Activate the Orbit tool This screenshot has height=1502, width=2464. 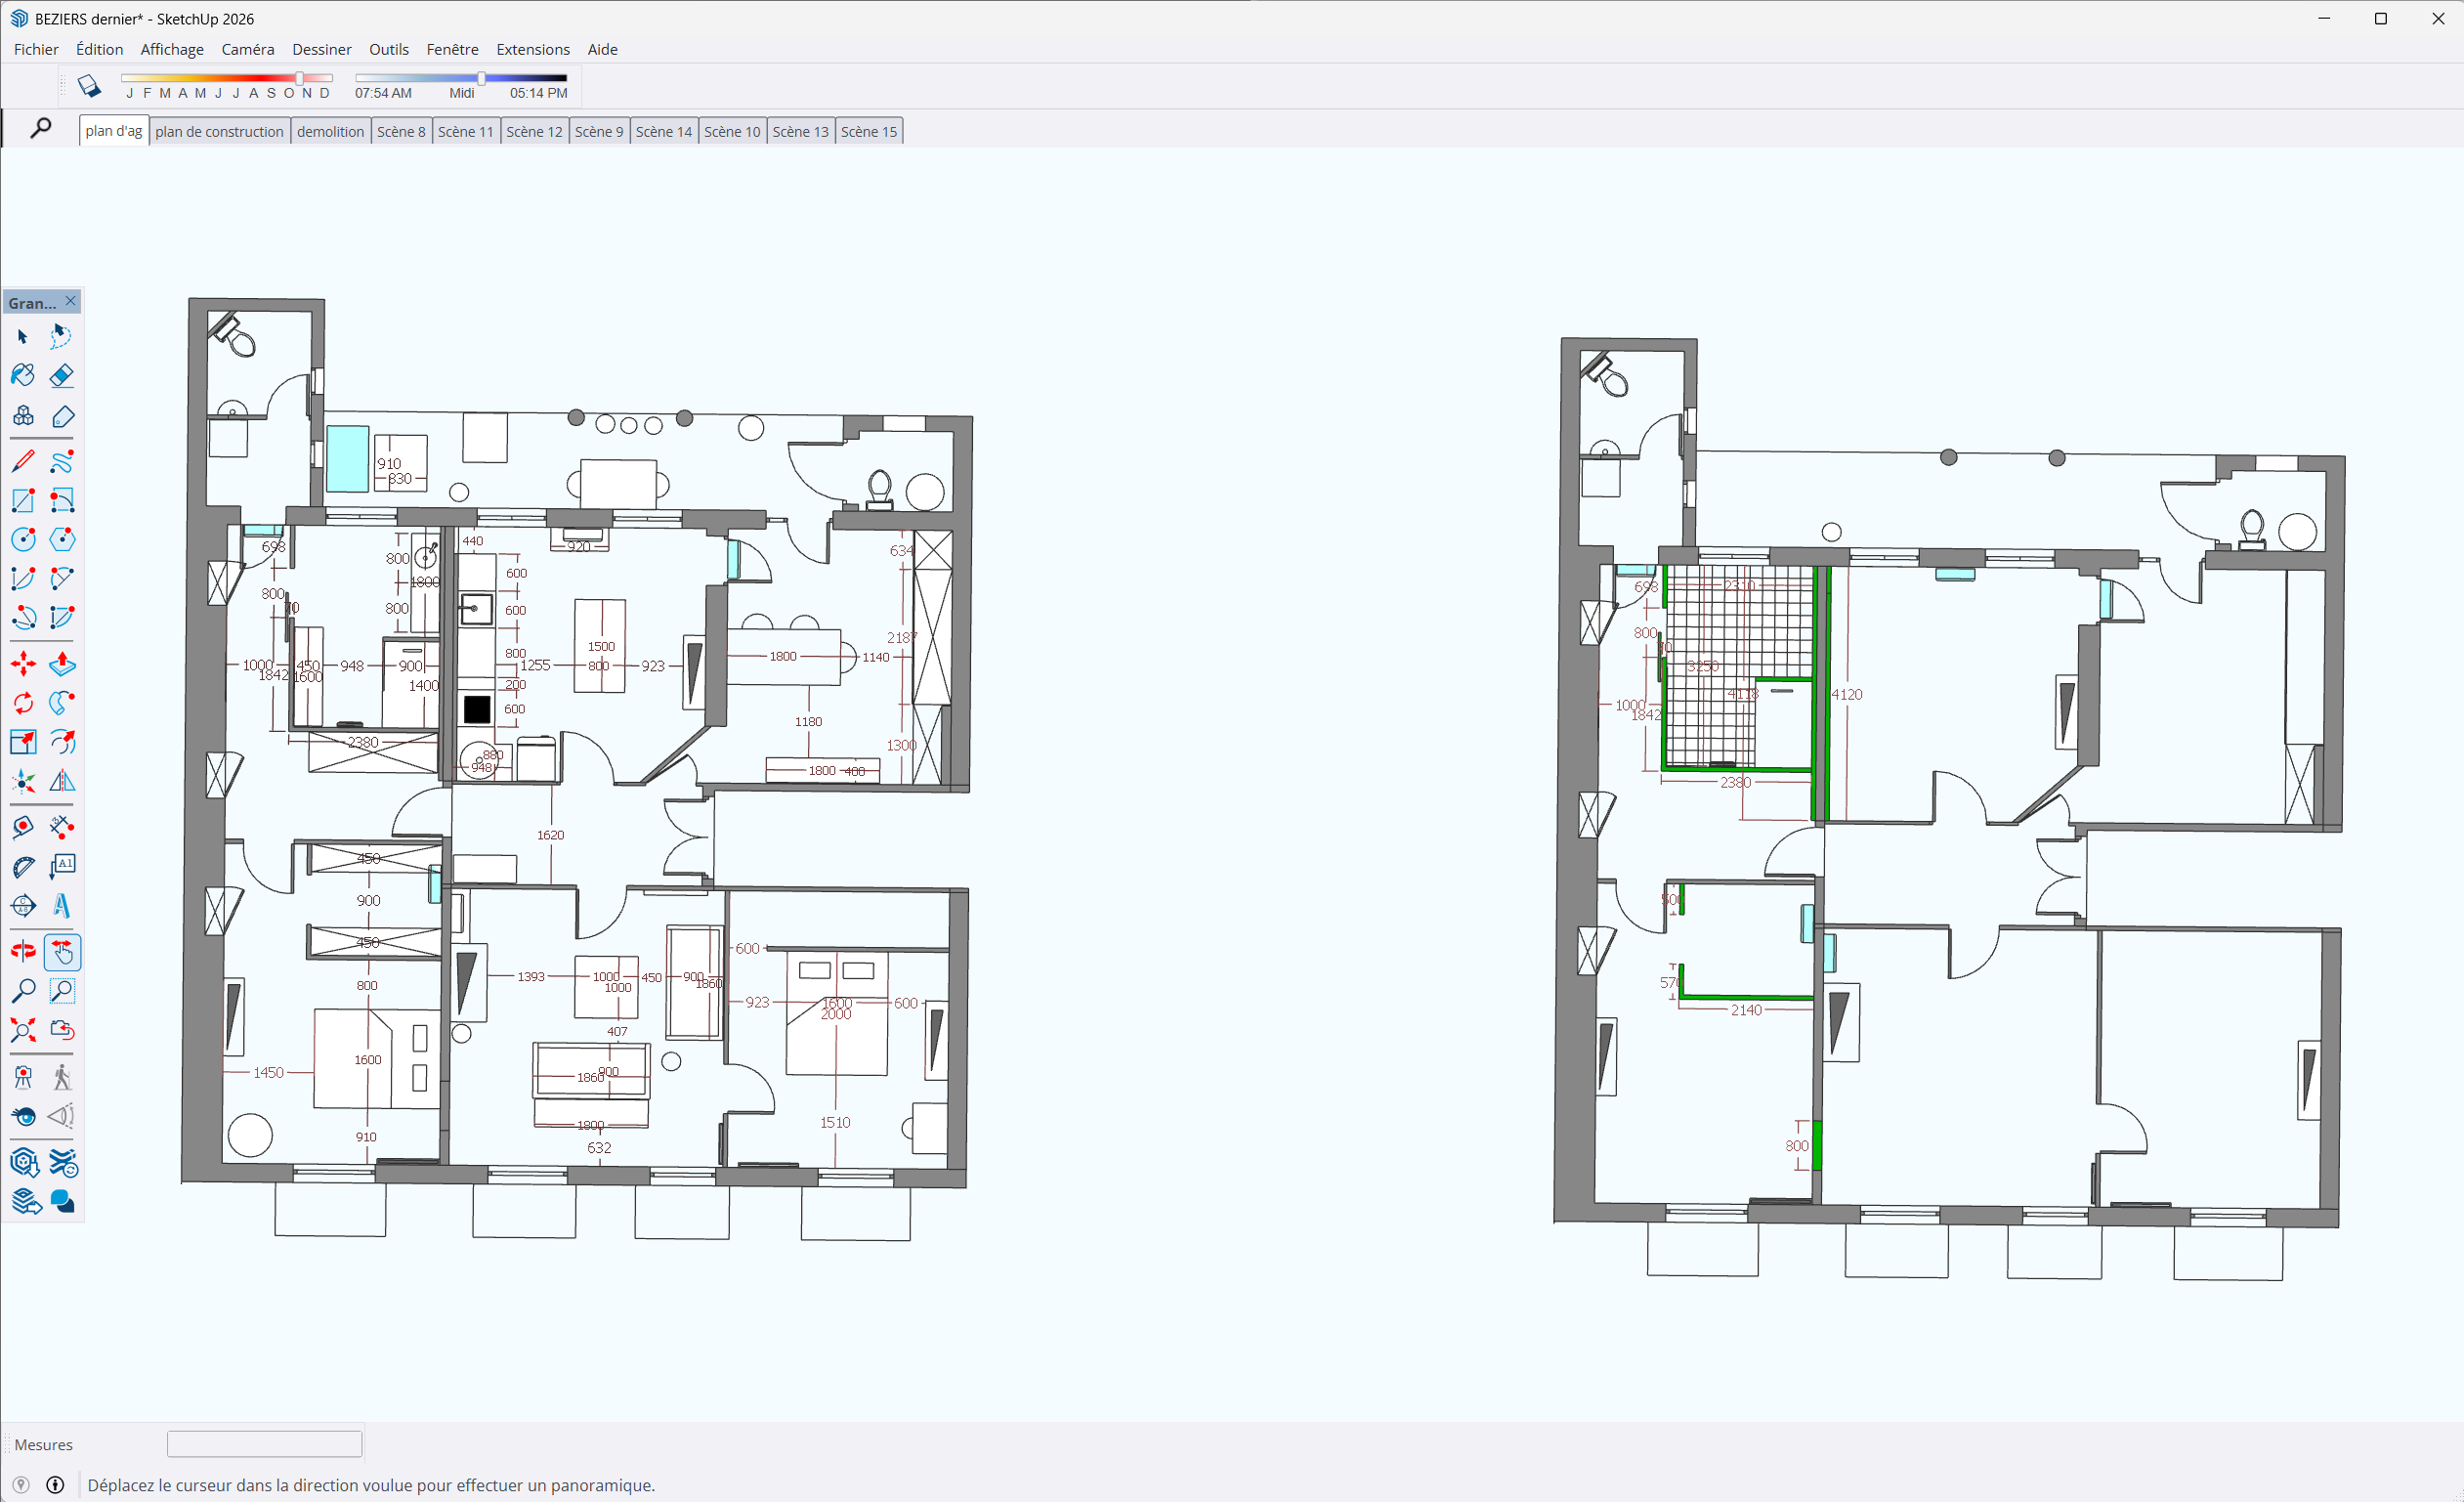point(23,951)
